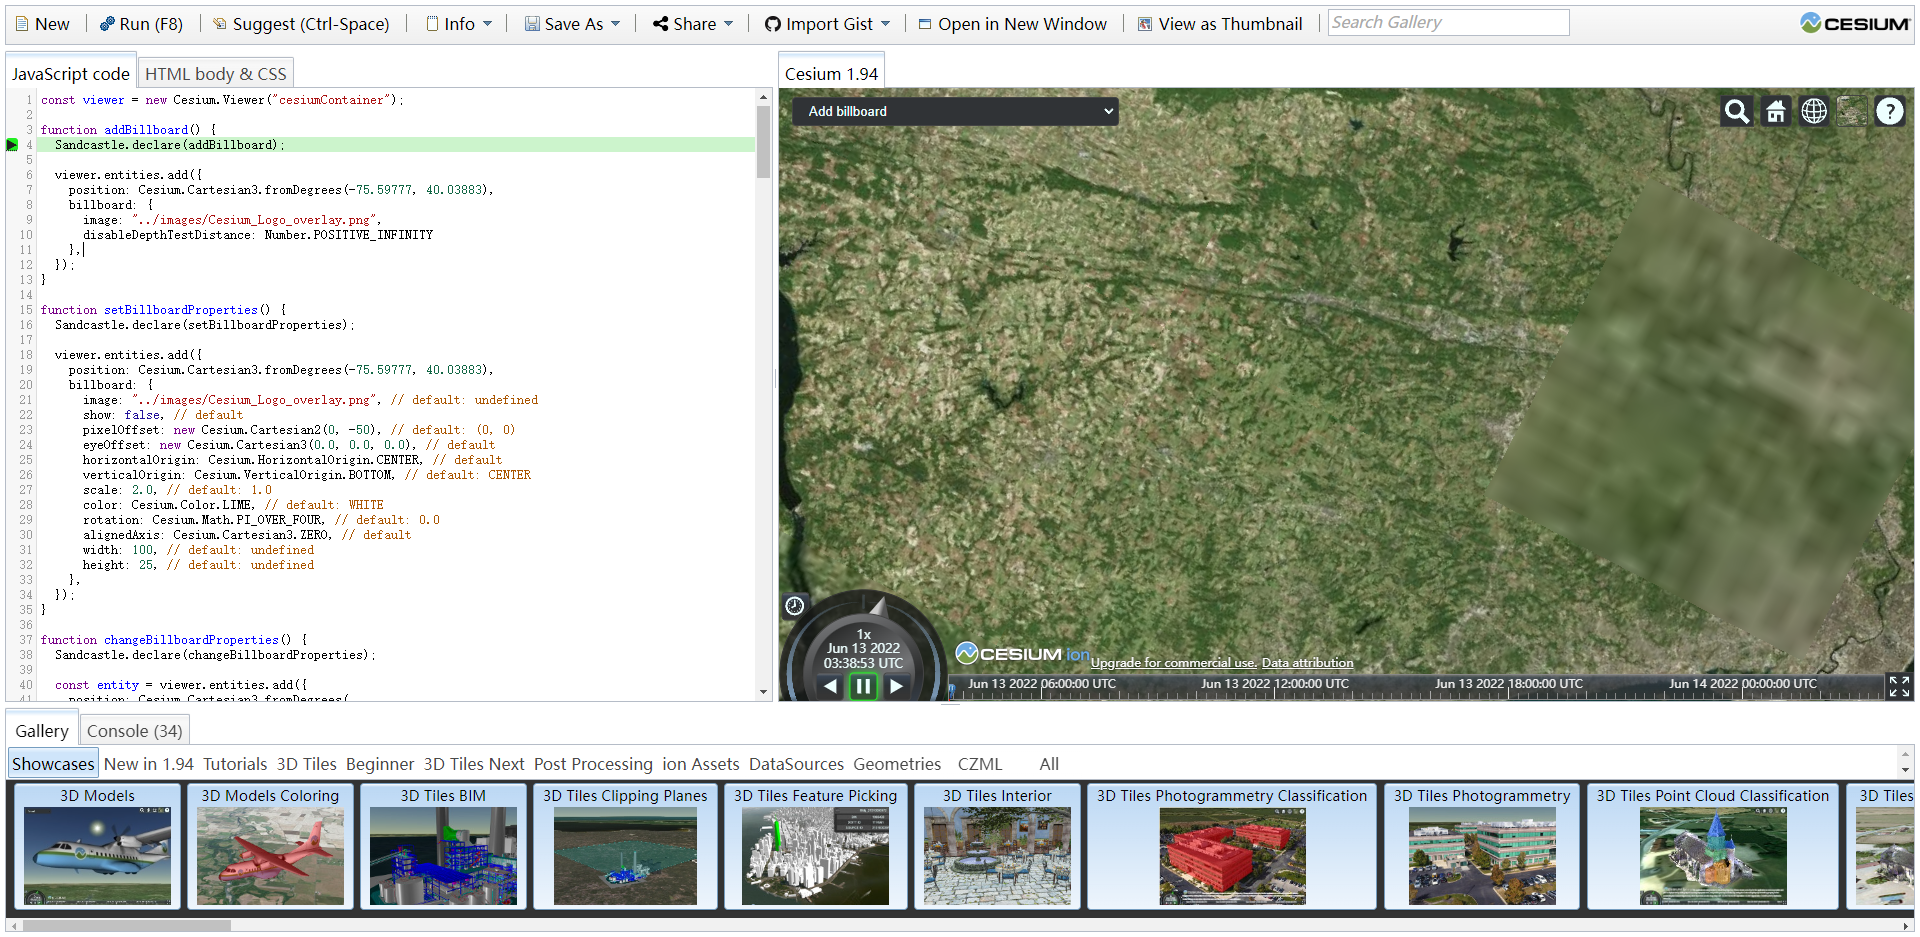
Task: Open the Add billboard dropdown
Action: tap(957, 111)
